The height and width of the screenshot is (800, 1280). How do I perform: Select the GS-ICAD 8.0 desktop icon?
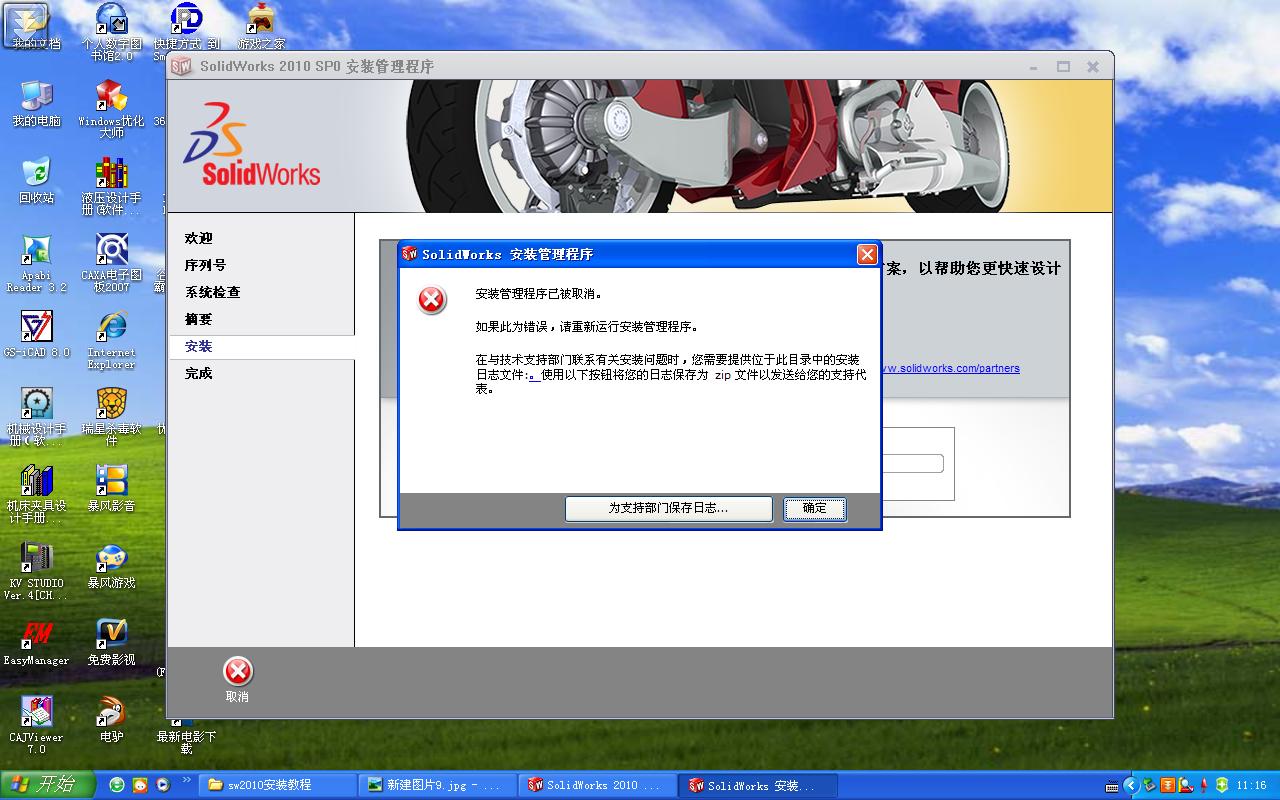click(x=36, y=334)
